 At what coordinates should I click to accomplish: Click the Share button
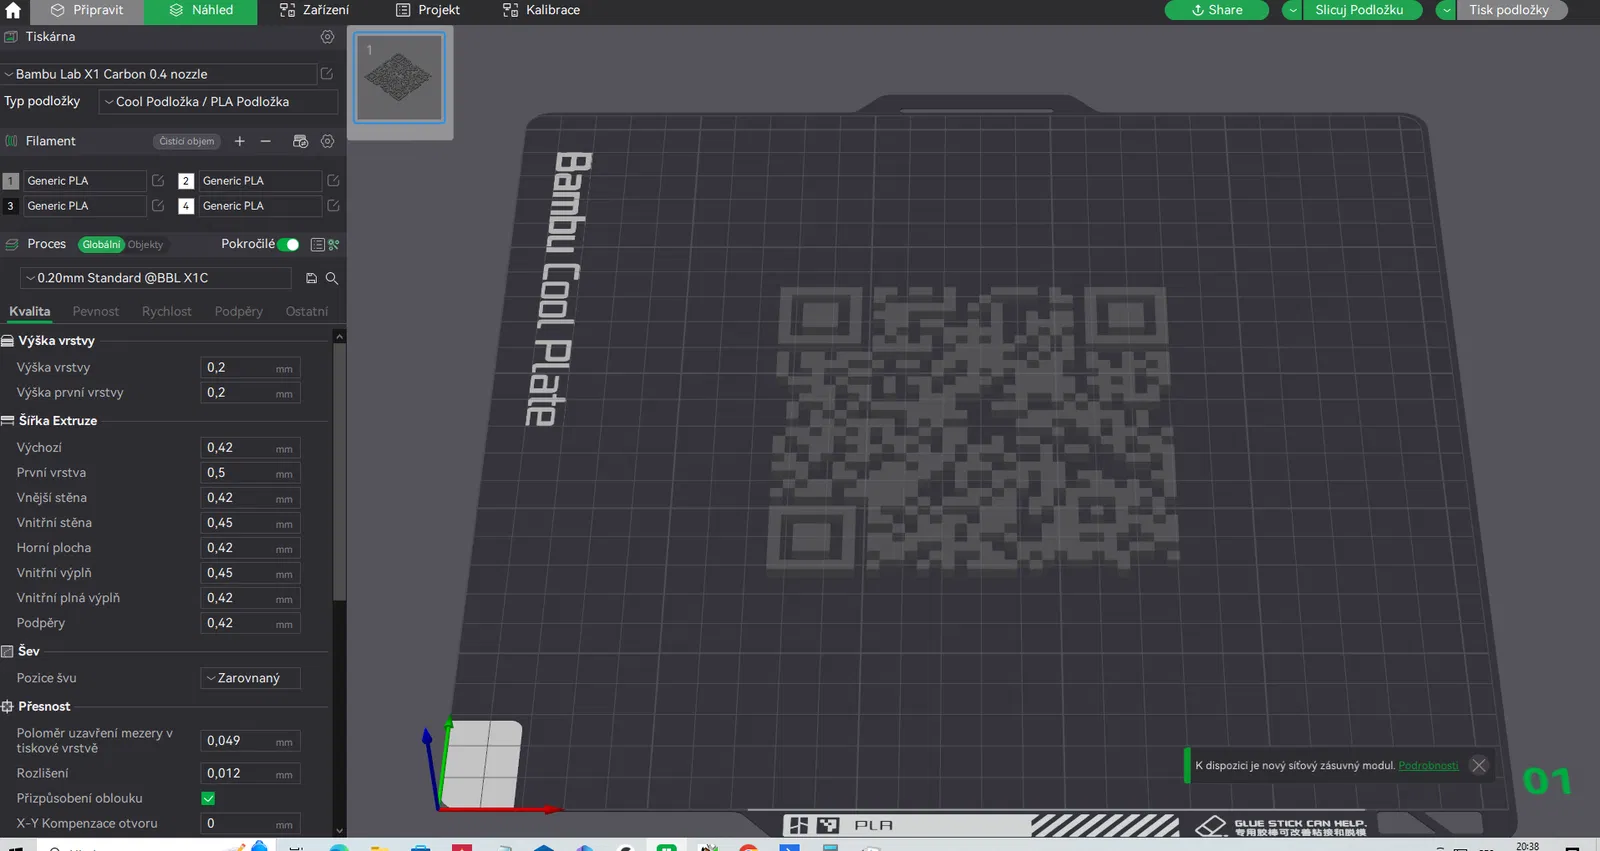point(1217,10)
